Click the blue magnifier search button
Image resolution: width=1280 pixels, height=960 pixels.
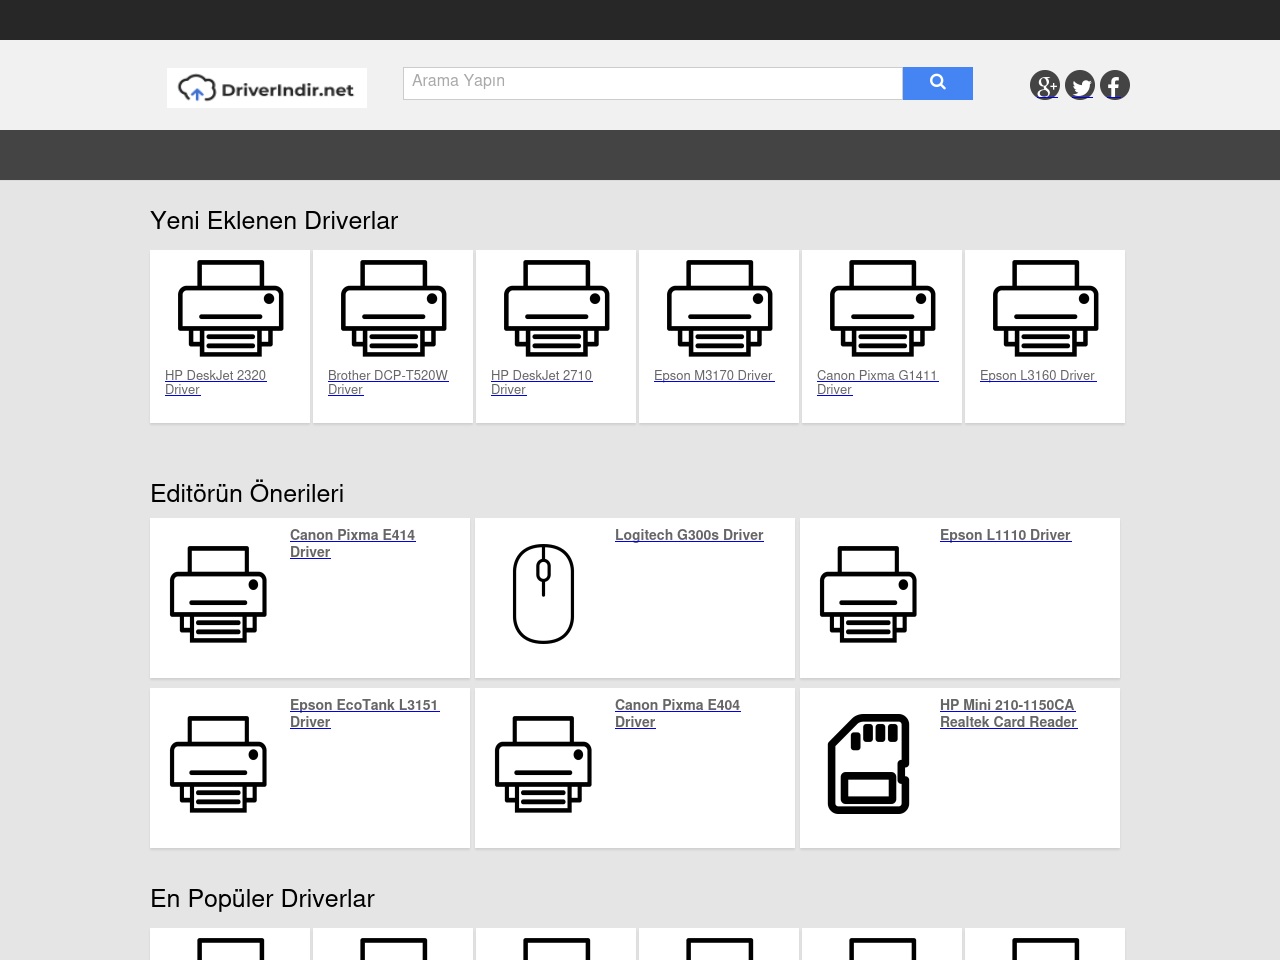coord(938,83)
